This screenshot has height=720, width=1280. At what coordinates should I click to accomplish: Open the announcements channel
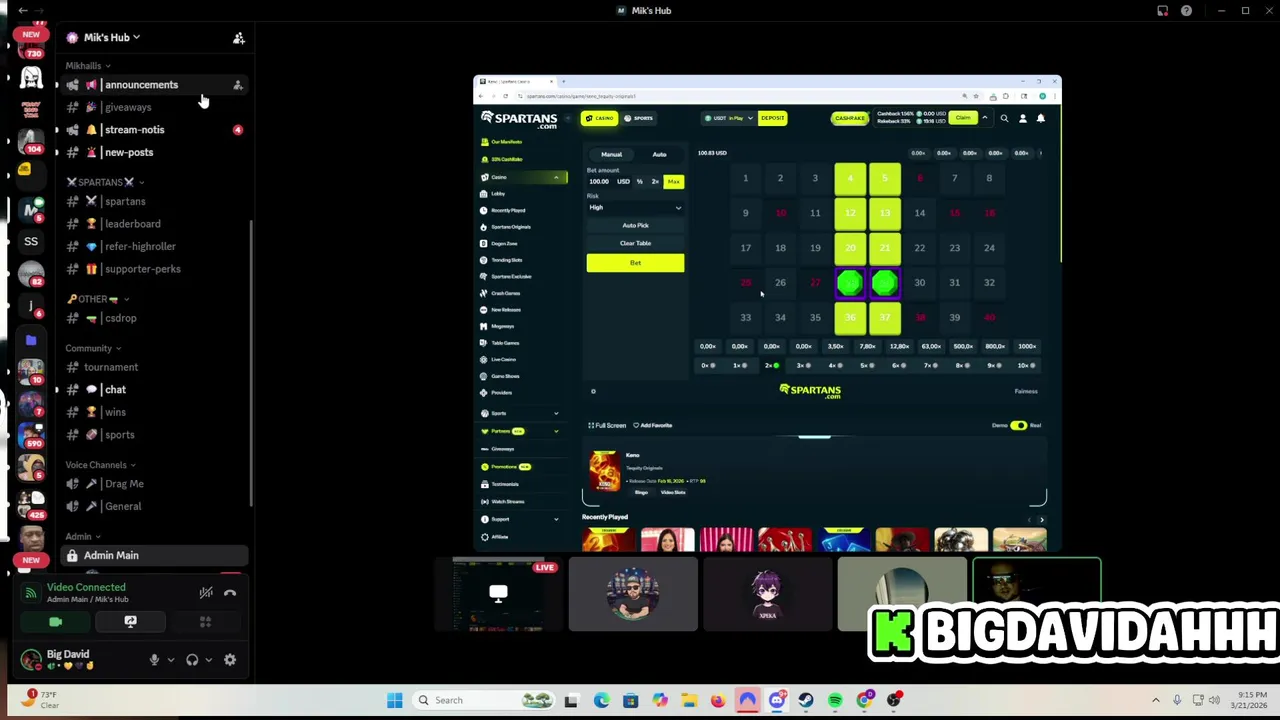click(x=152, y=85)
